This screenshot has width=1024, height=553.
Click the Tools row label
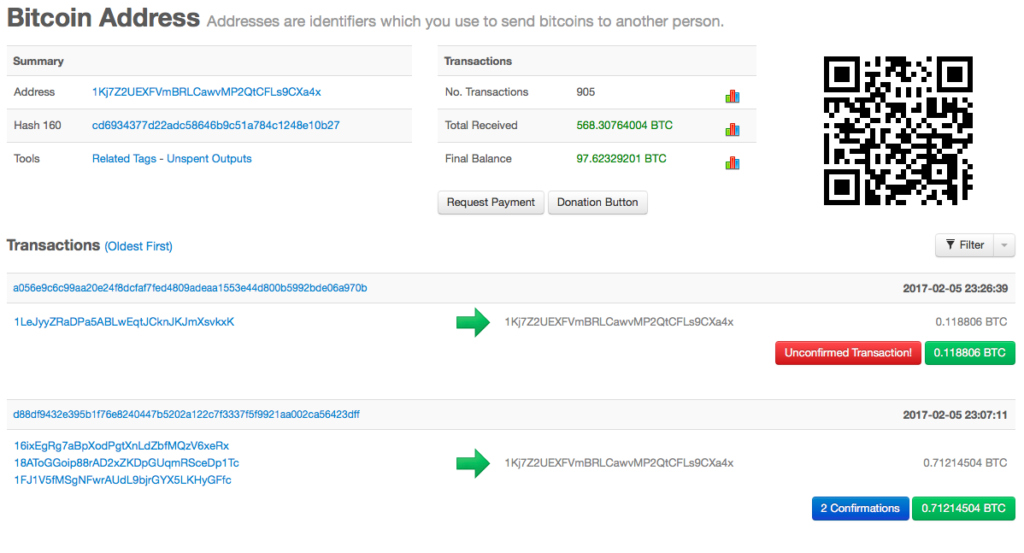pos(27,159)
